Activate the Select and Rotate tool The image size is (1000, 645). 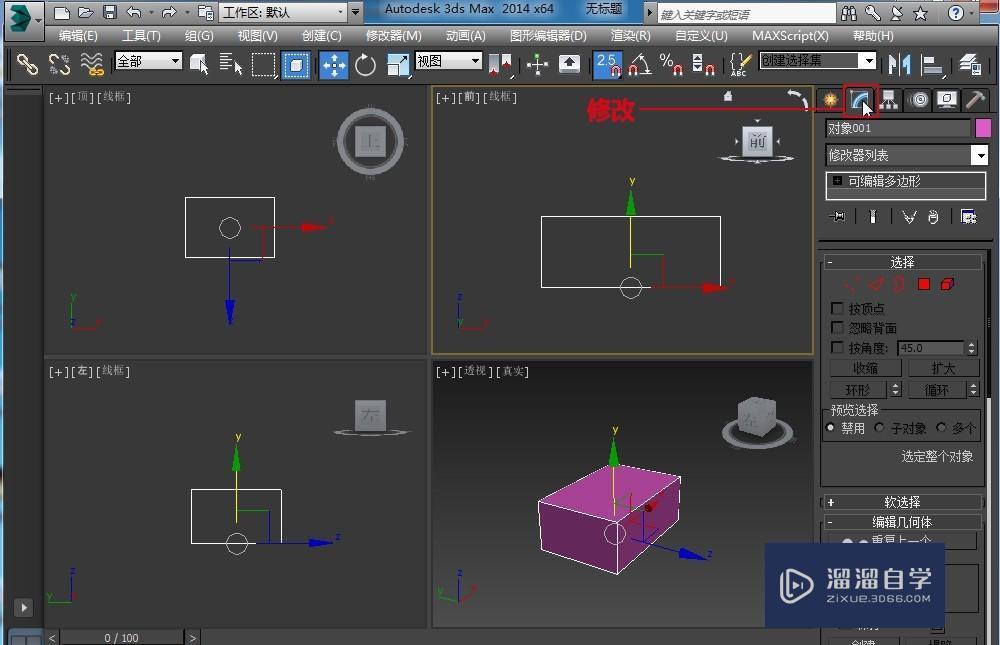pyautogui.click(x=365, y=64)
